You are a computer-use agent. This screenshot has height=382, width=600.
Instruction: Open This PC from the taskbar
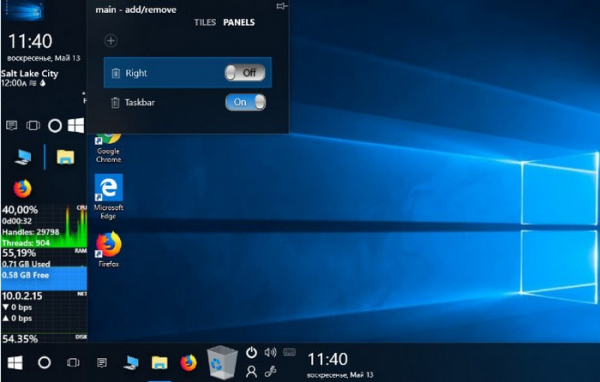coord(130,362)
